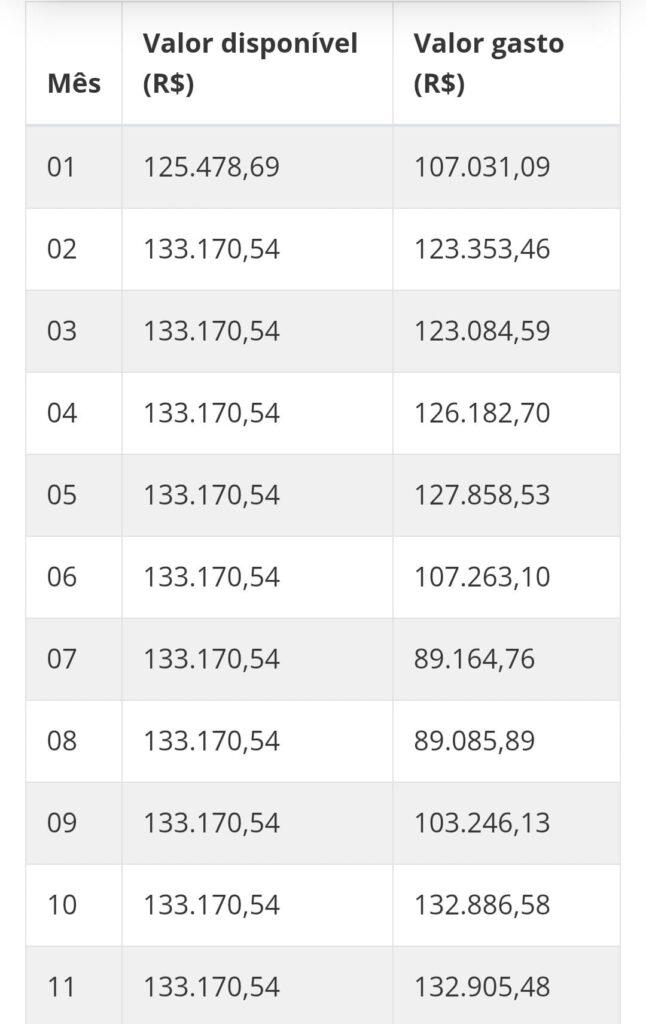Click spent value 107.263,10
The height and width of the screenshot is (1024, 646).
click(482, 577)
